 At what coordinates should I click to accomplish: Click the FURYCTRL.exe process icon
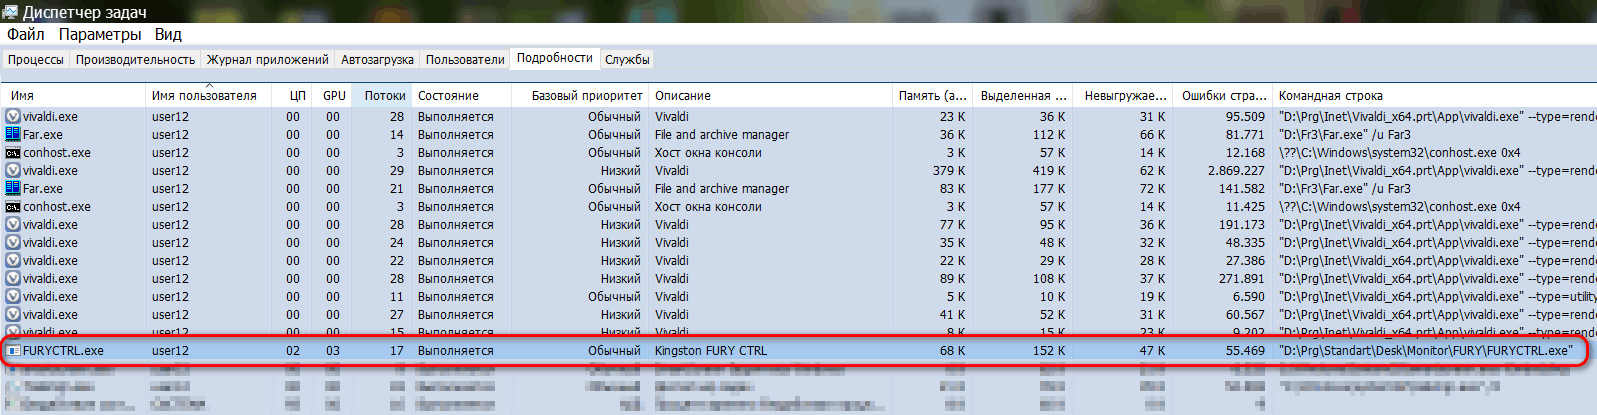tap(13, 351)
